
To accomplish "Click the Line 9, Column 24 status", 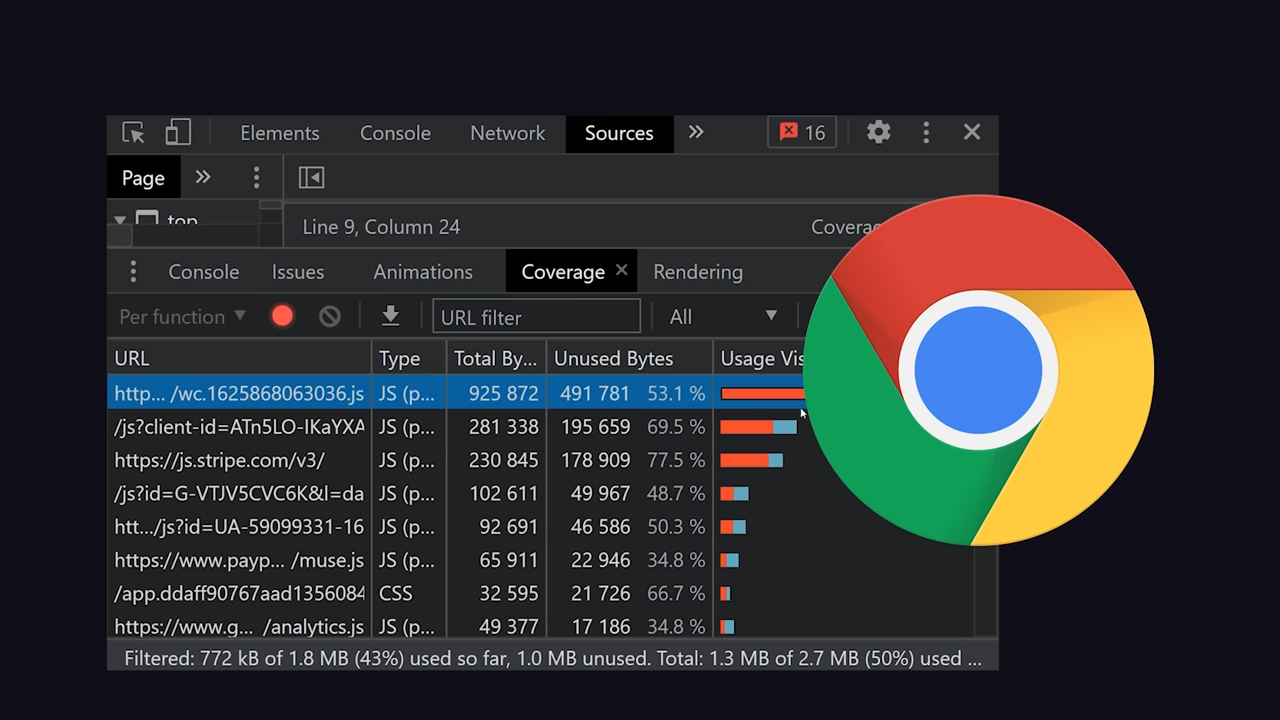I will point(381,227).
